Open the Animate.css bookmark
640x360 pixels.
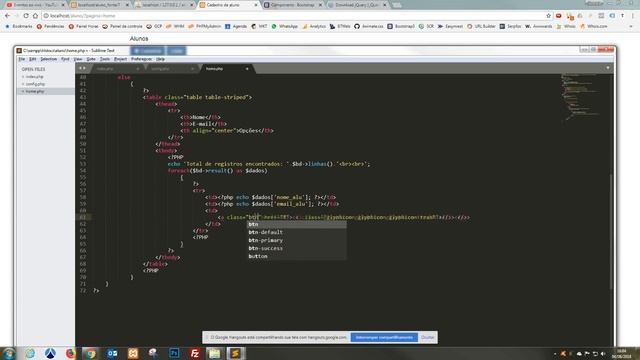369,26
